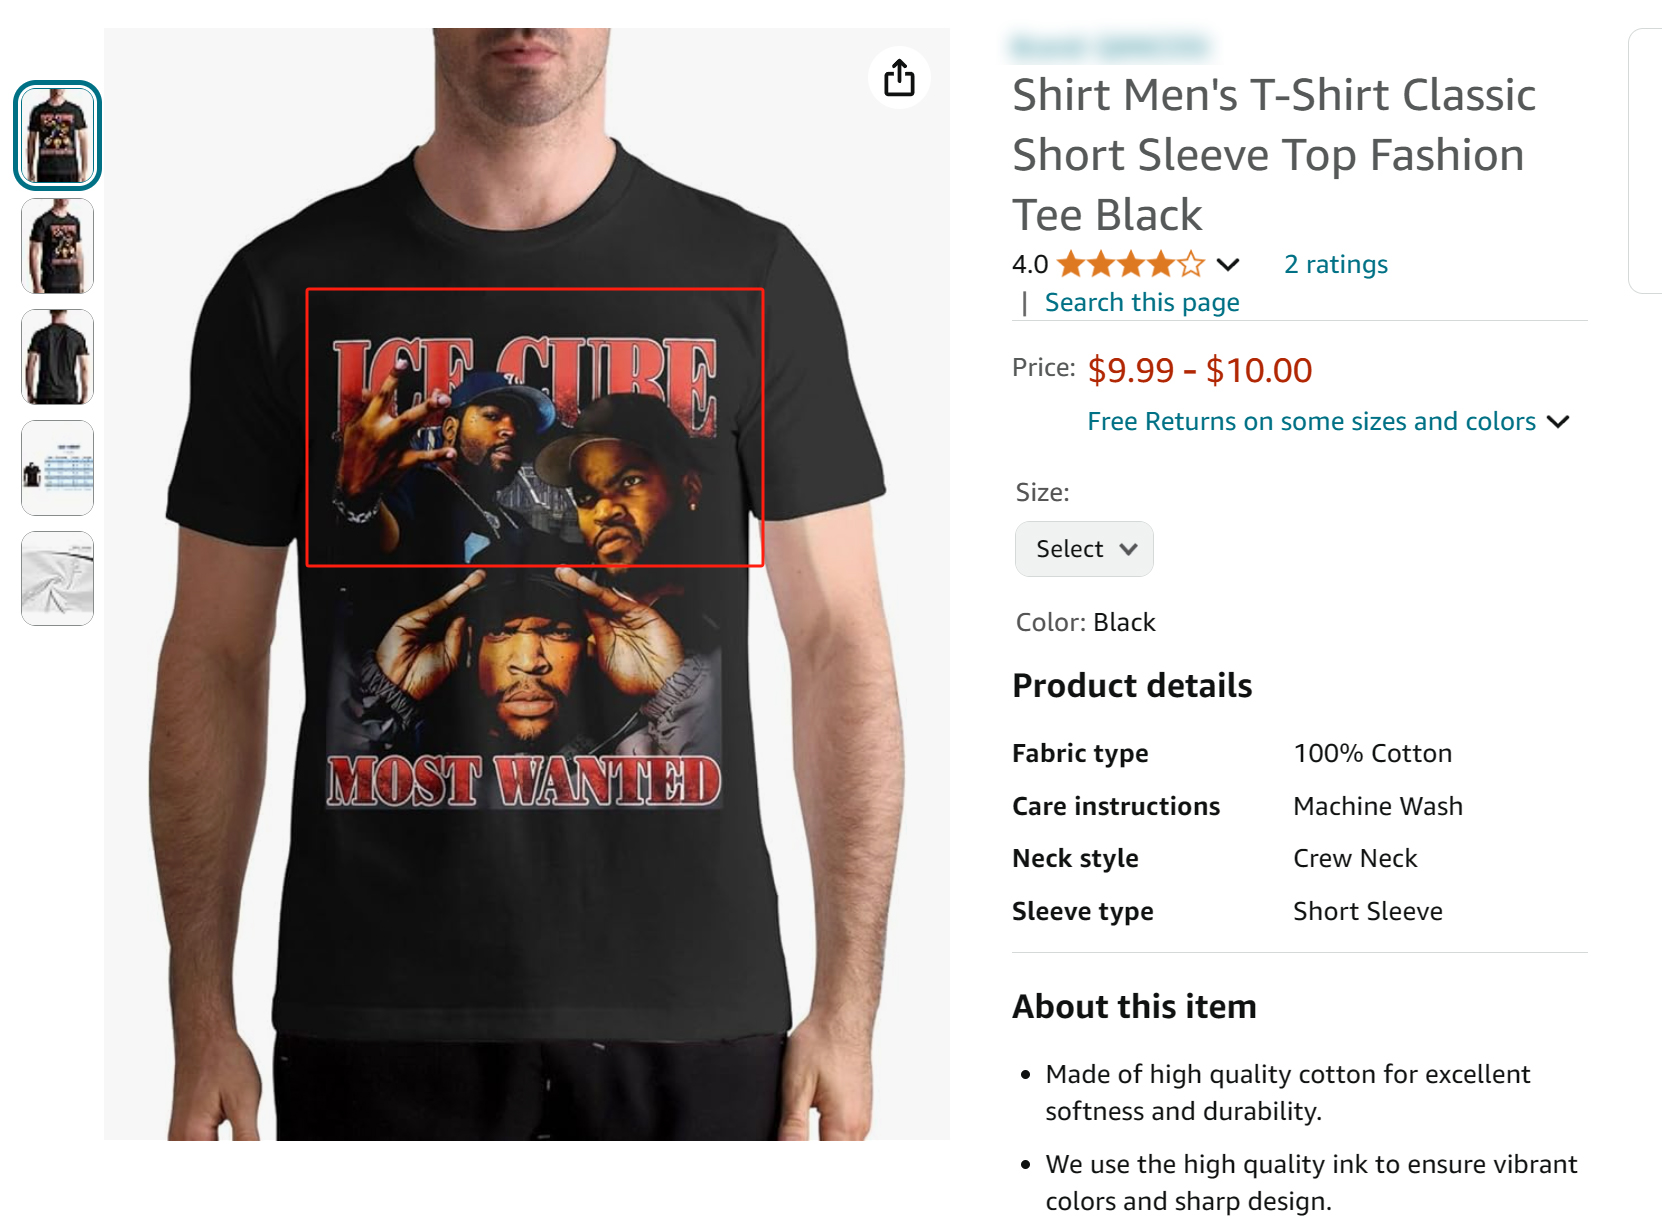Expand Free Returns details chevron
This screenshot has height=1232, width=1662.
click(1558, 422)
